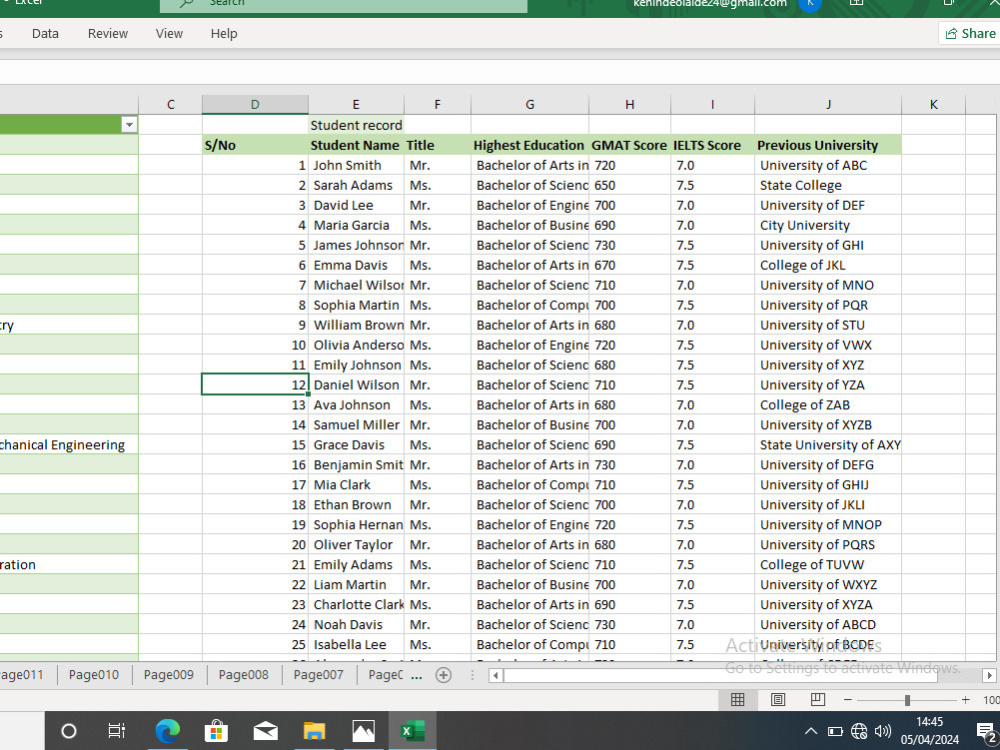Click zoom out minus button

click(x=848, y=700)
